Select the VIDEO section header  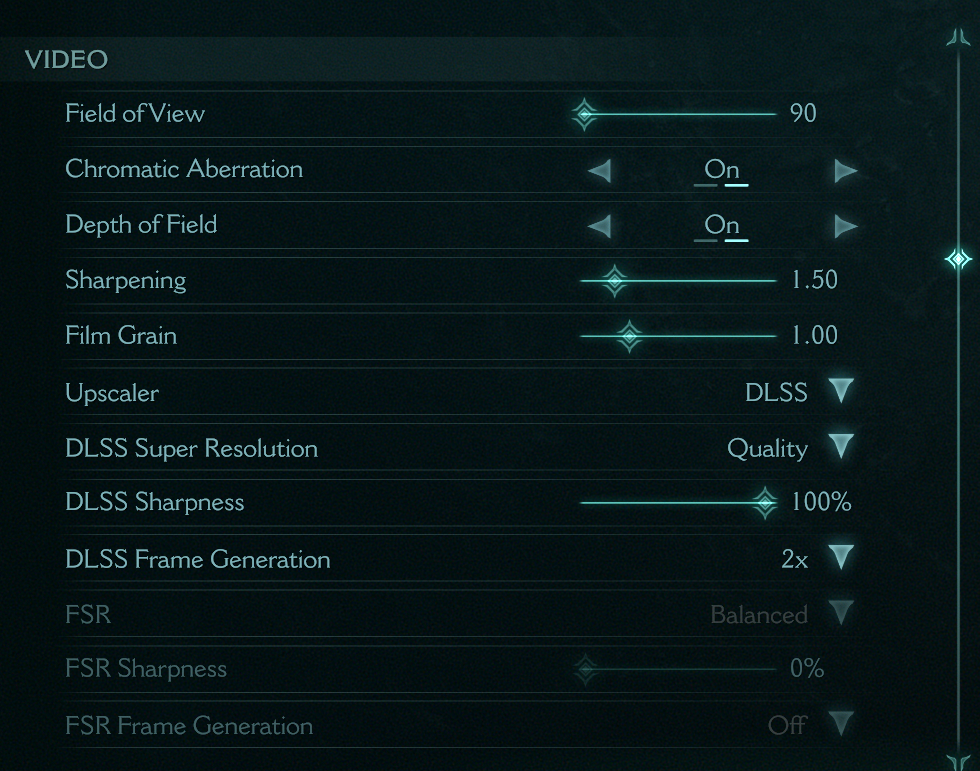coord(66,60)
